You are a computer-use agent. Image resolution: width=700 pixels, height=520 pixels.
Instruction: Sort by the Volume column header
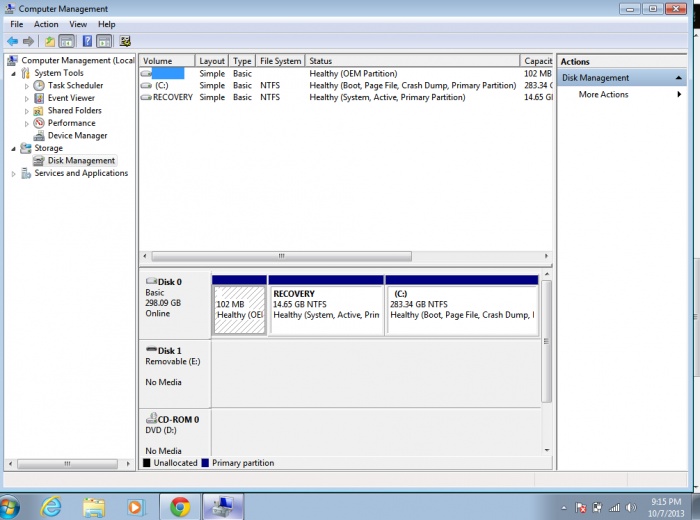(167, 61)
